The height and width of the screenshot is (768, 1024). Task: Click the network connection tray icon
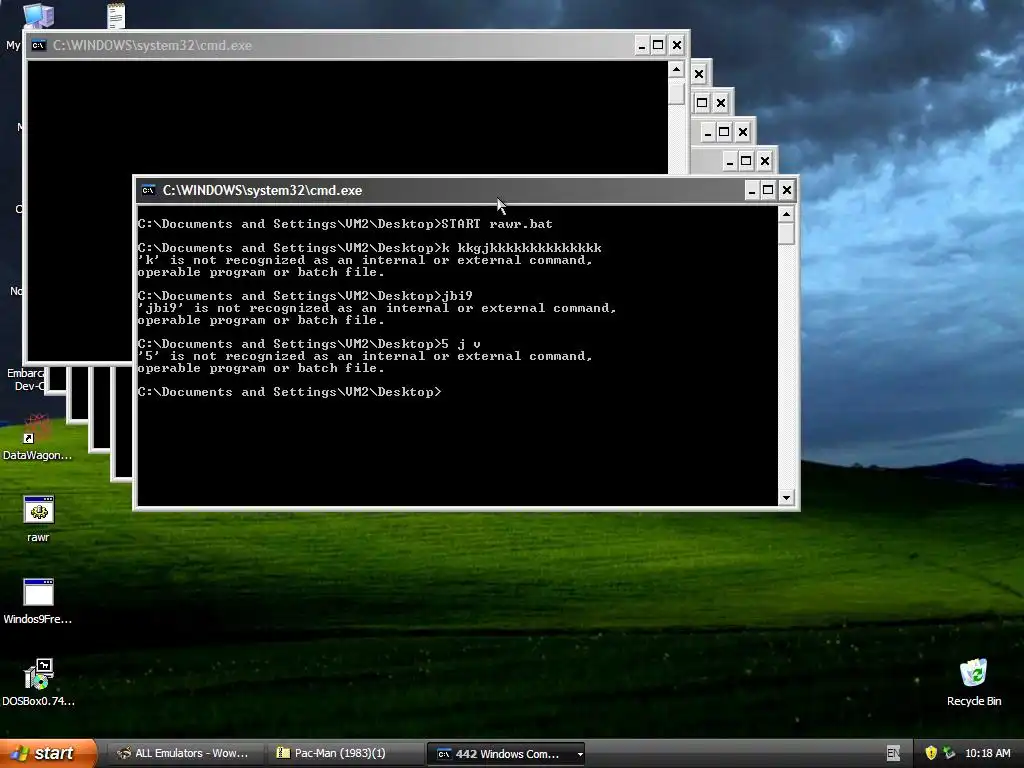(949, 753)
